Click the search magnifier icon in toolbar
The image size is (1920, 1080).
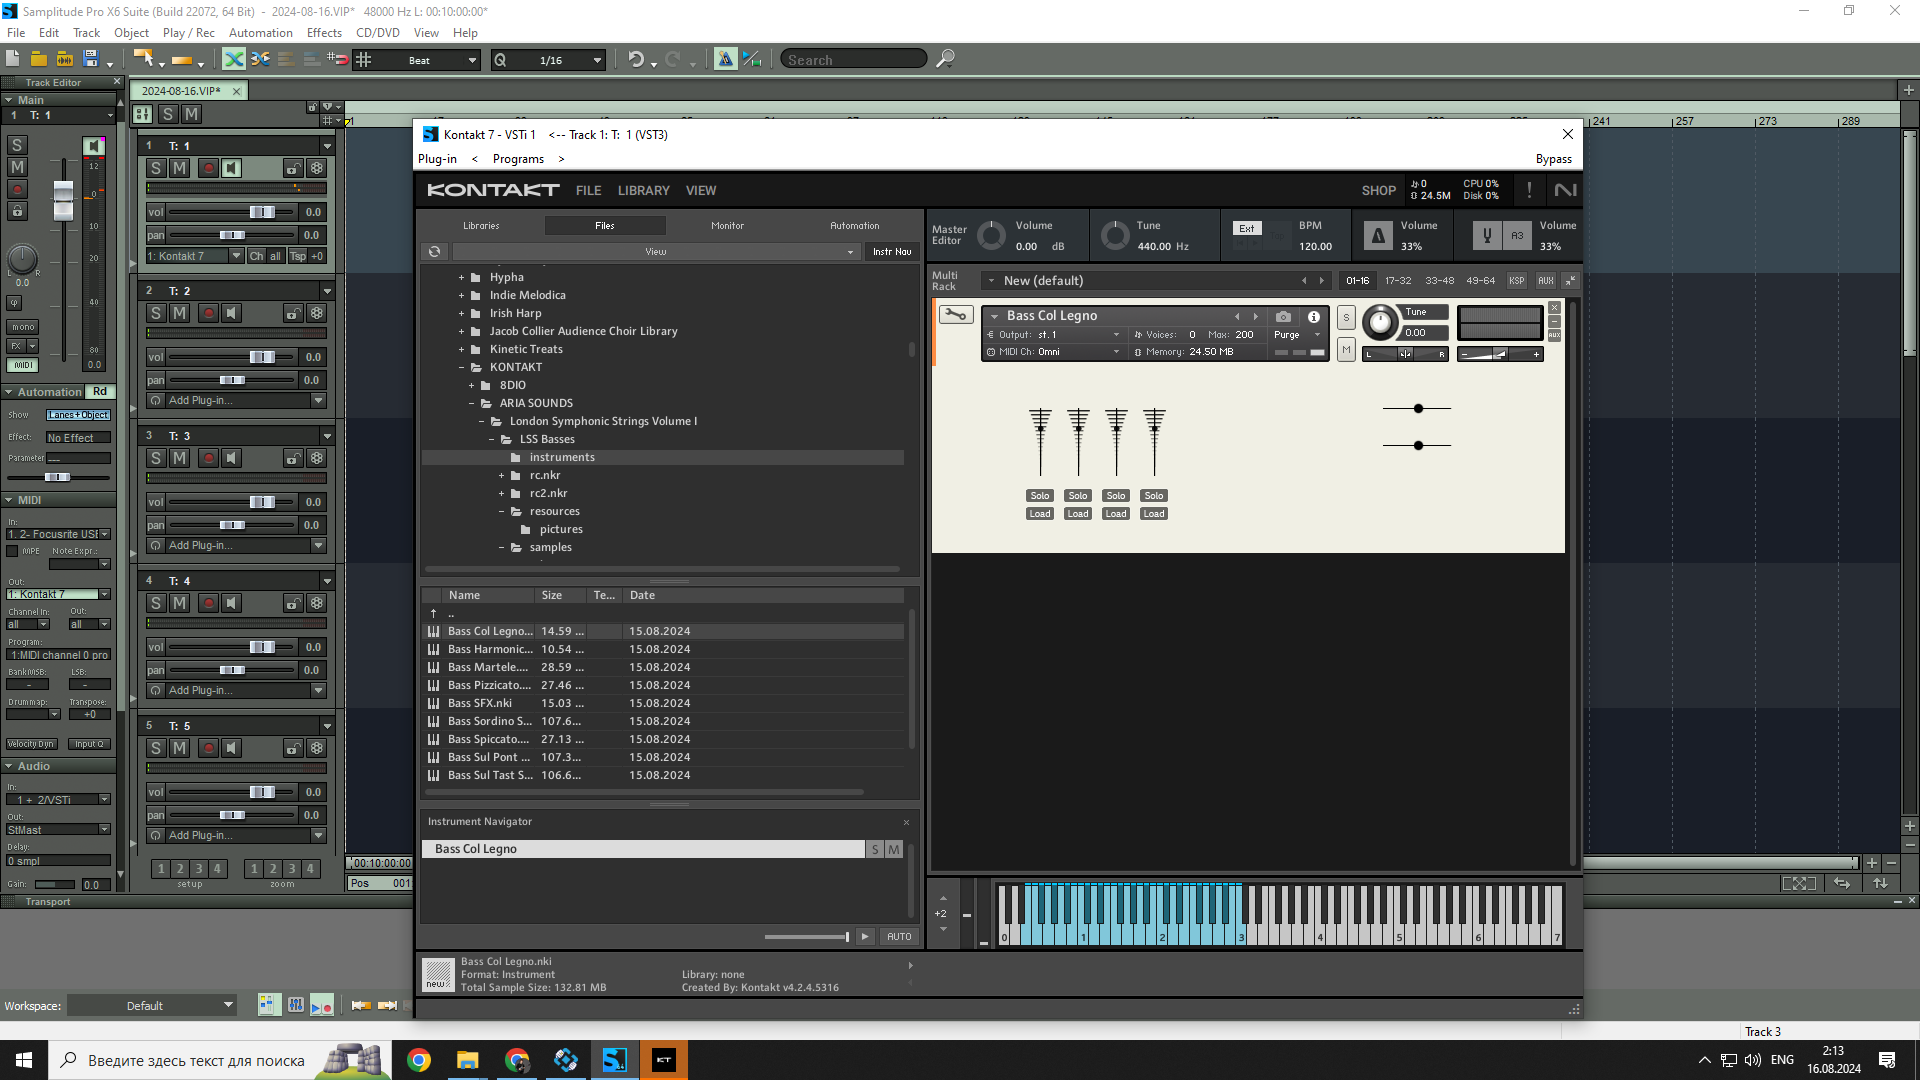click(x=945, y=59)
